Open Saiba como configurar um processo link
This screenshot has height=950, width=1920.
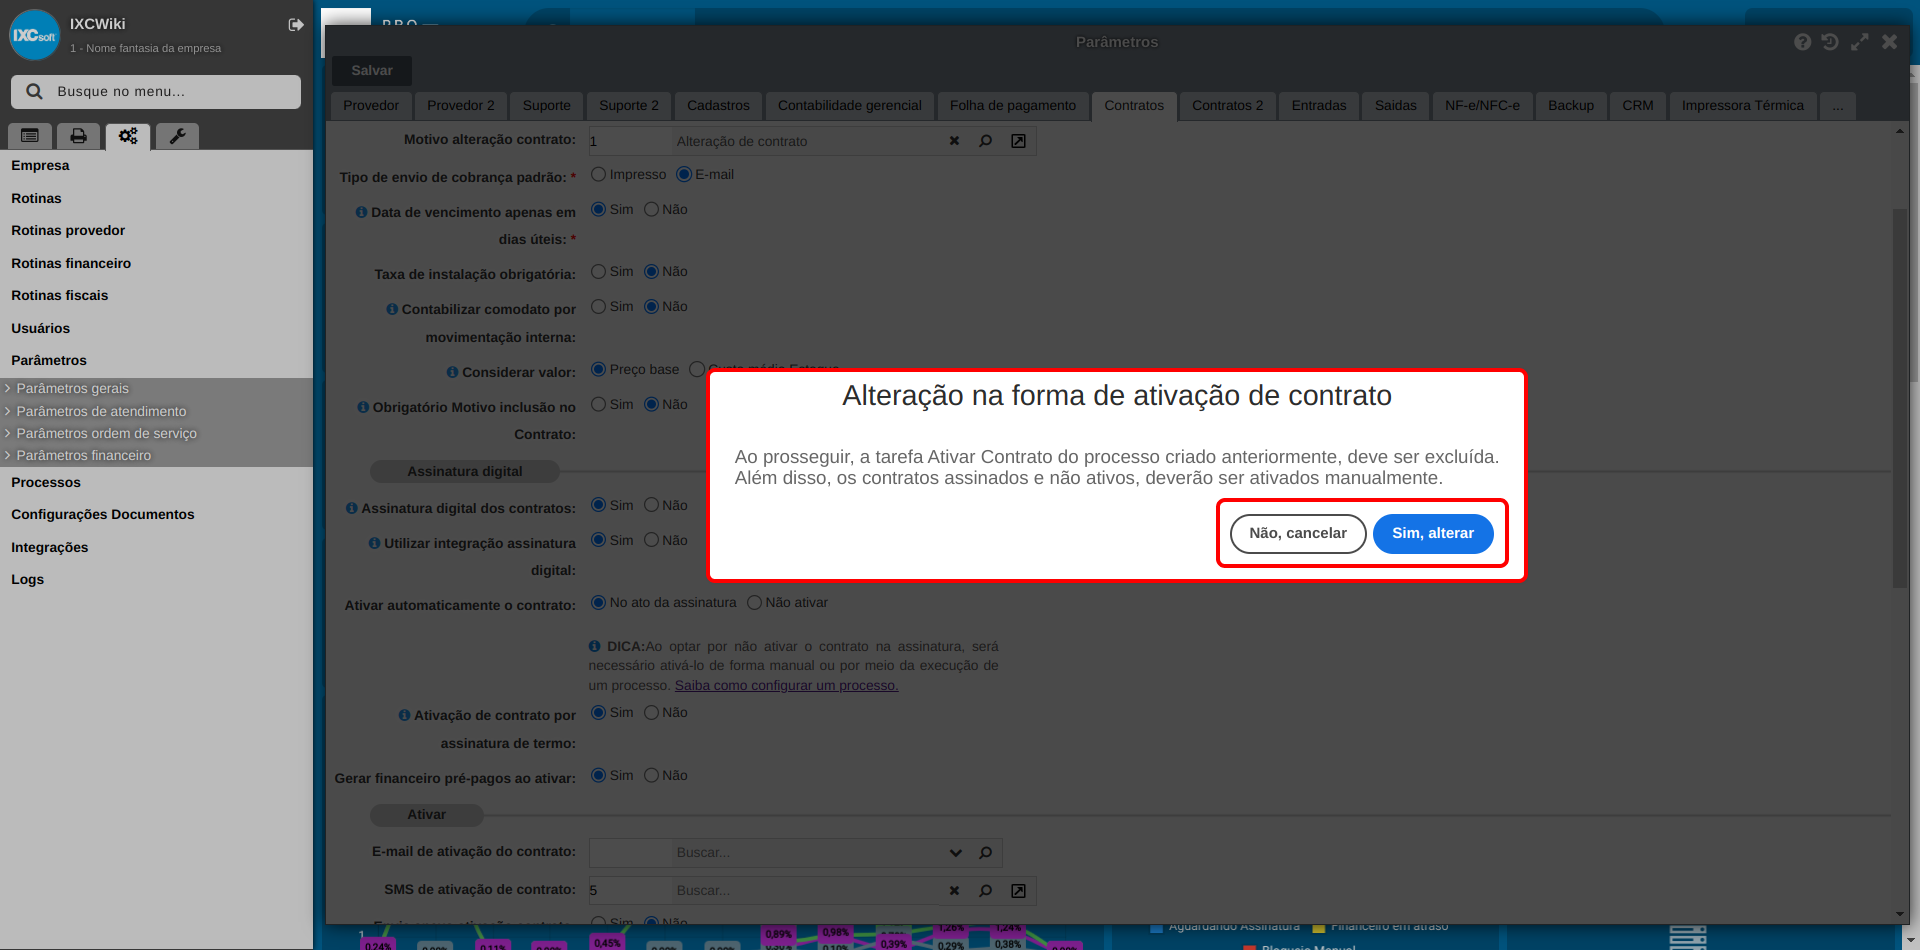pos(786,685)
